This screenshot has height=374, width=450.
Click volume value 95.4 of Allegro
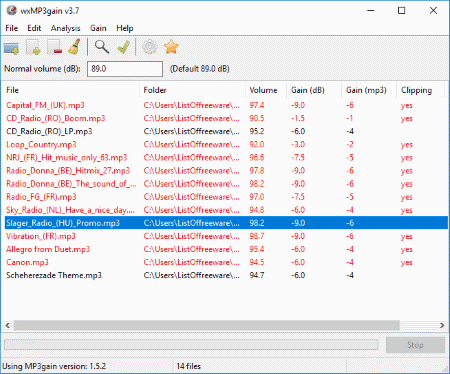pos(257,249)
